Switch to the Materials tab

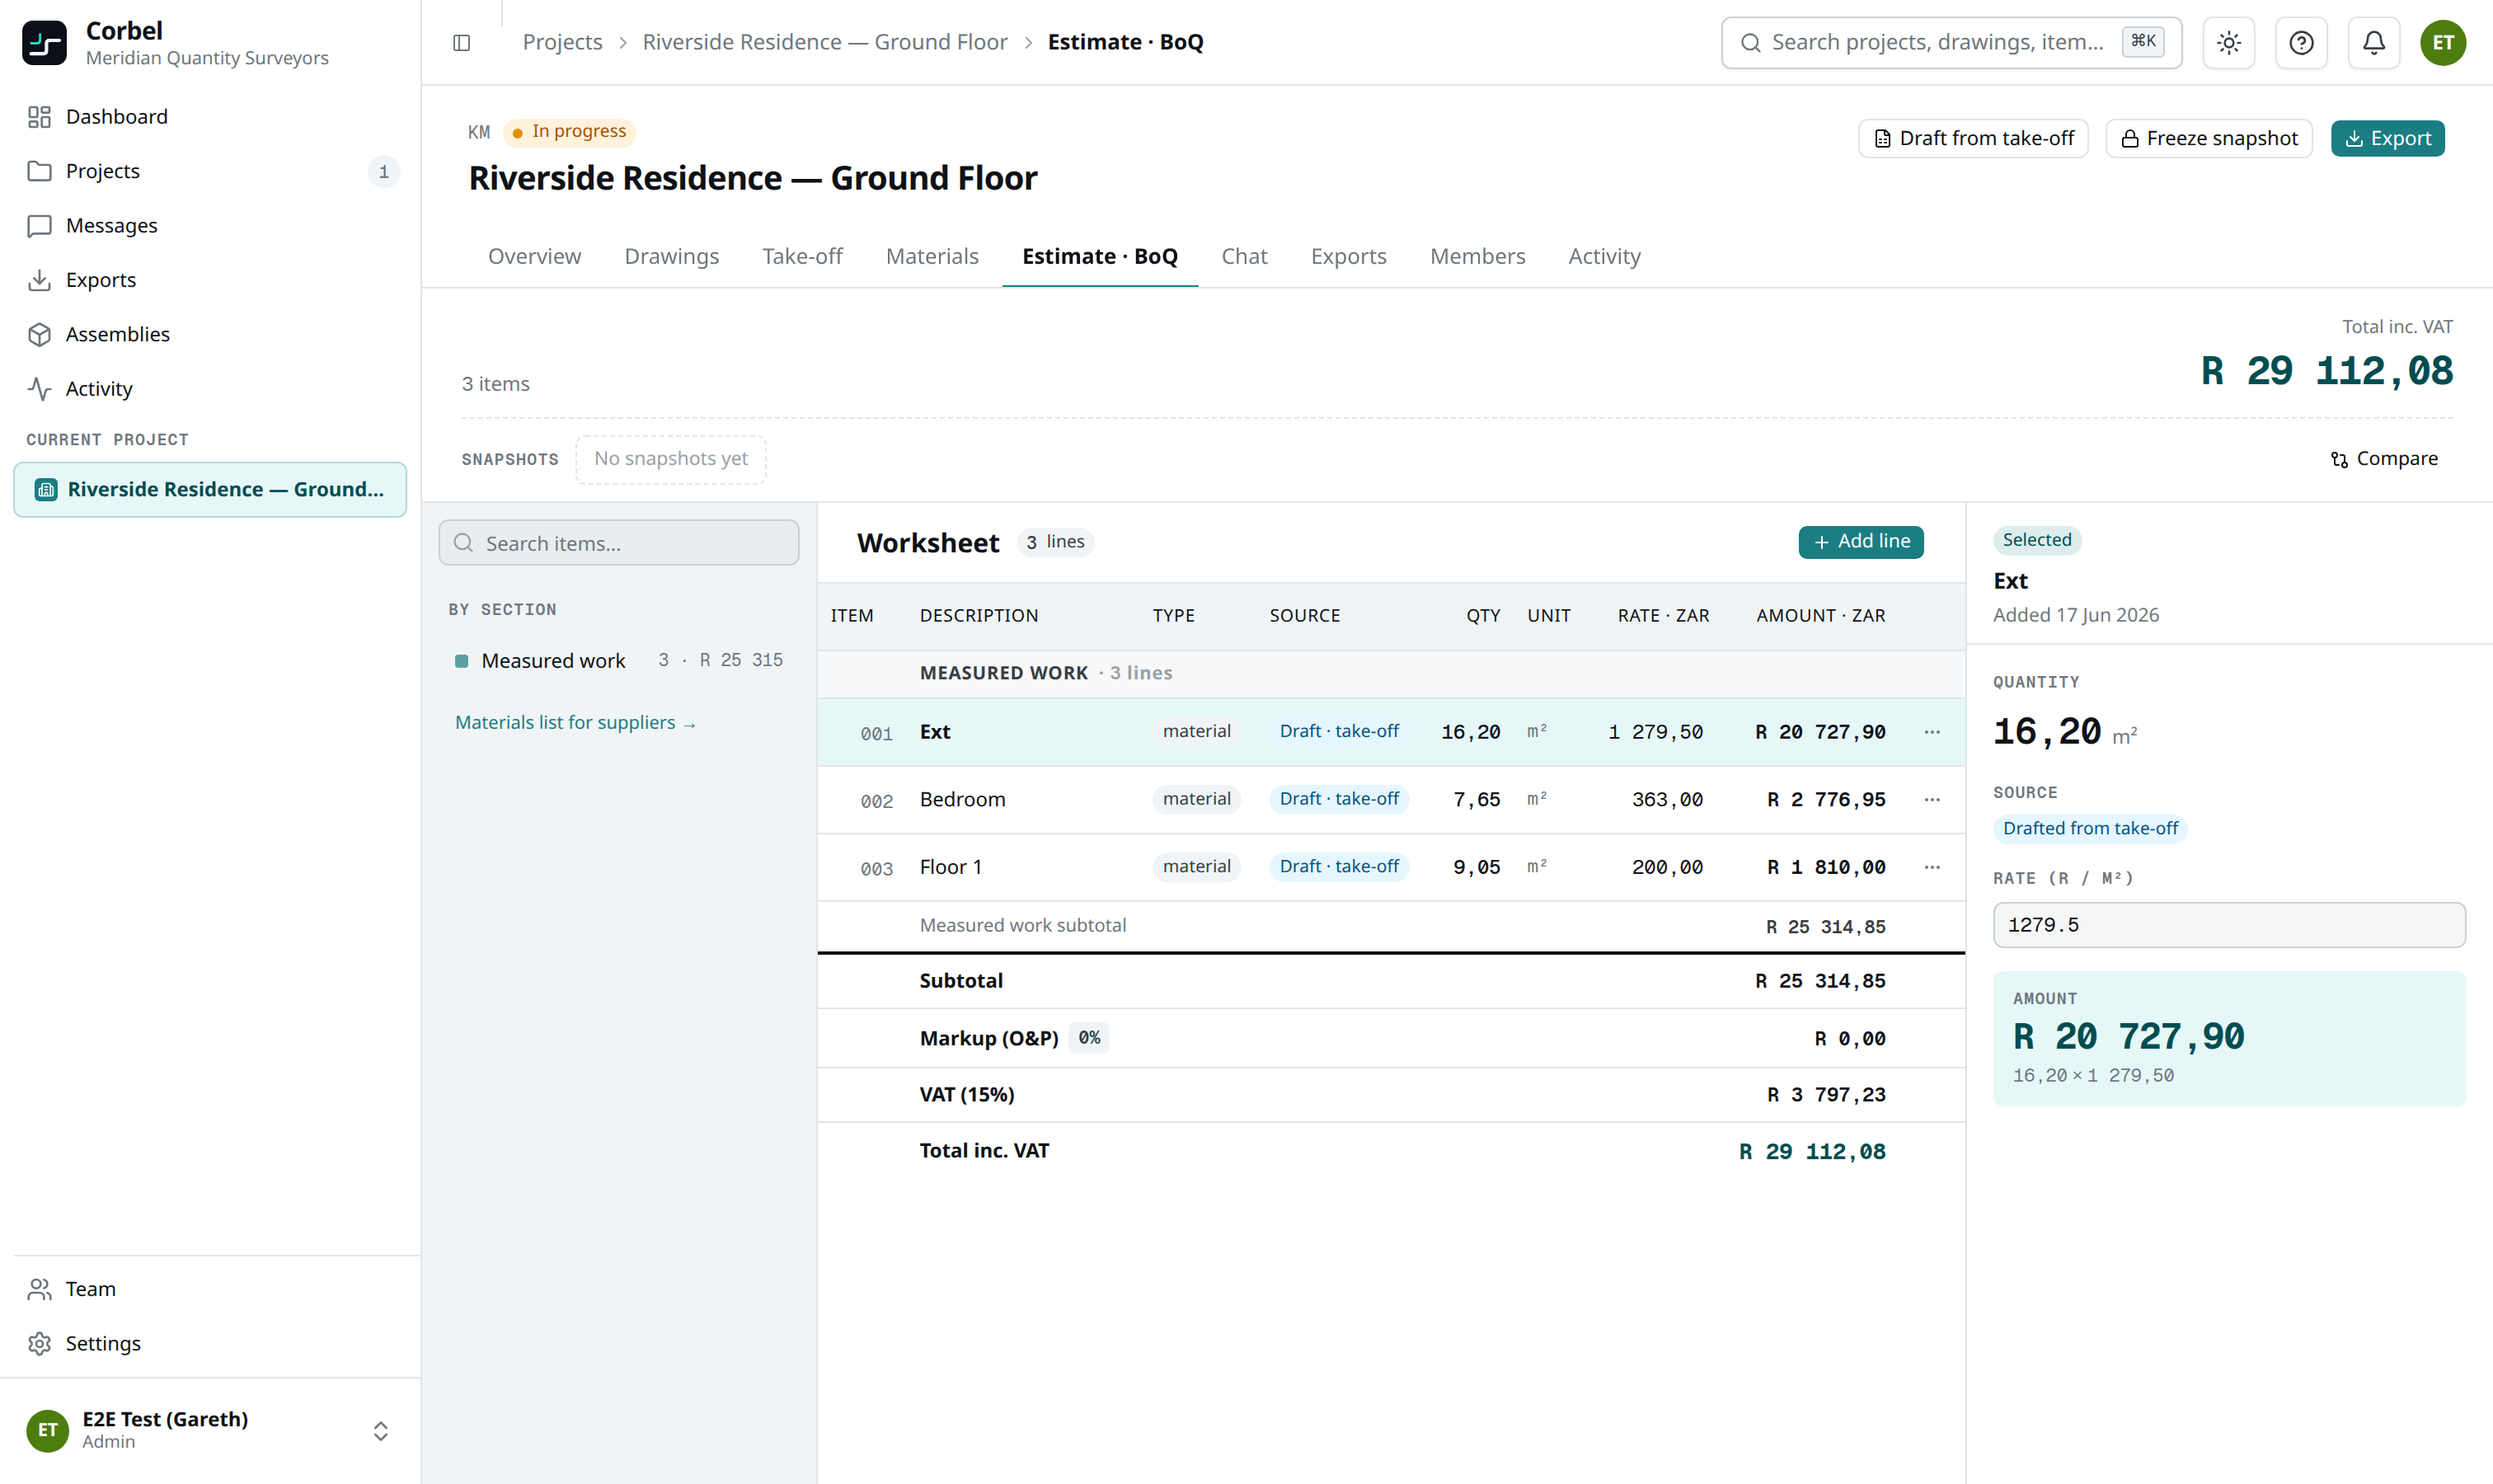click(x=932, y=257)
